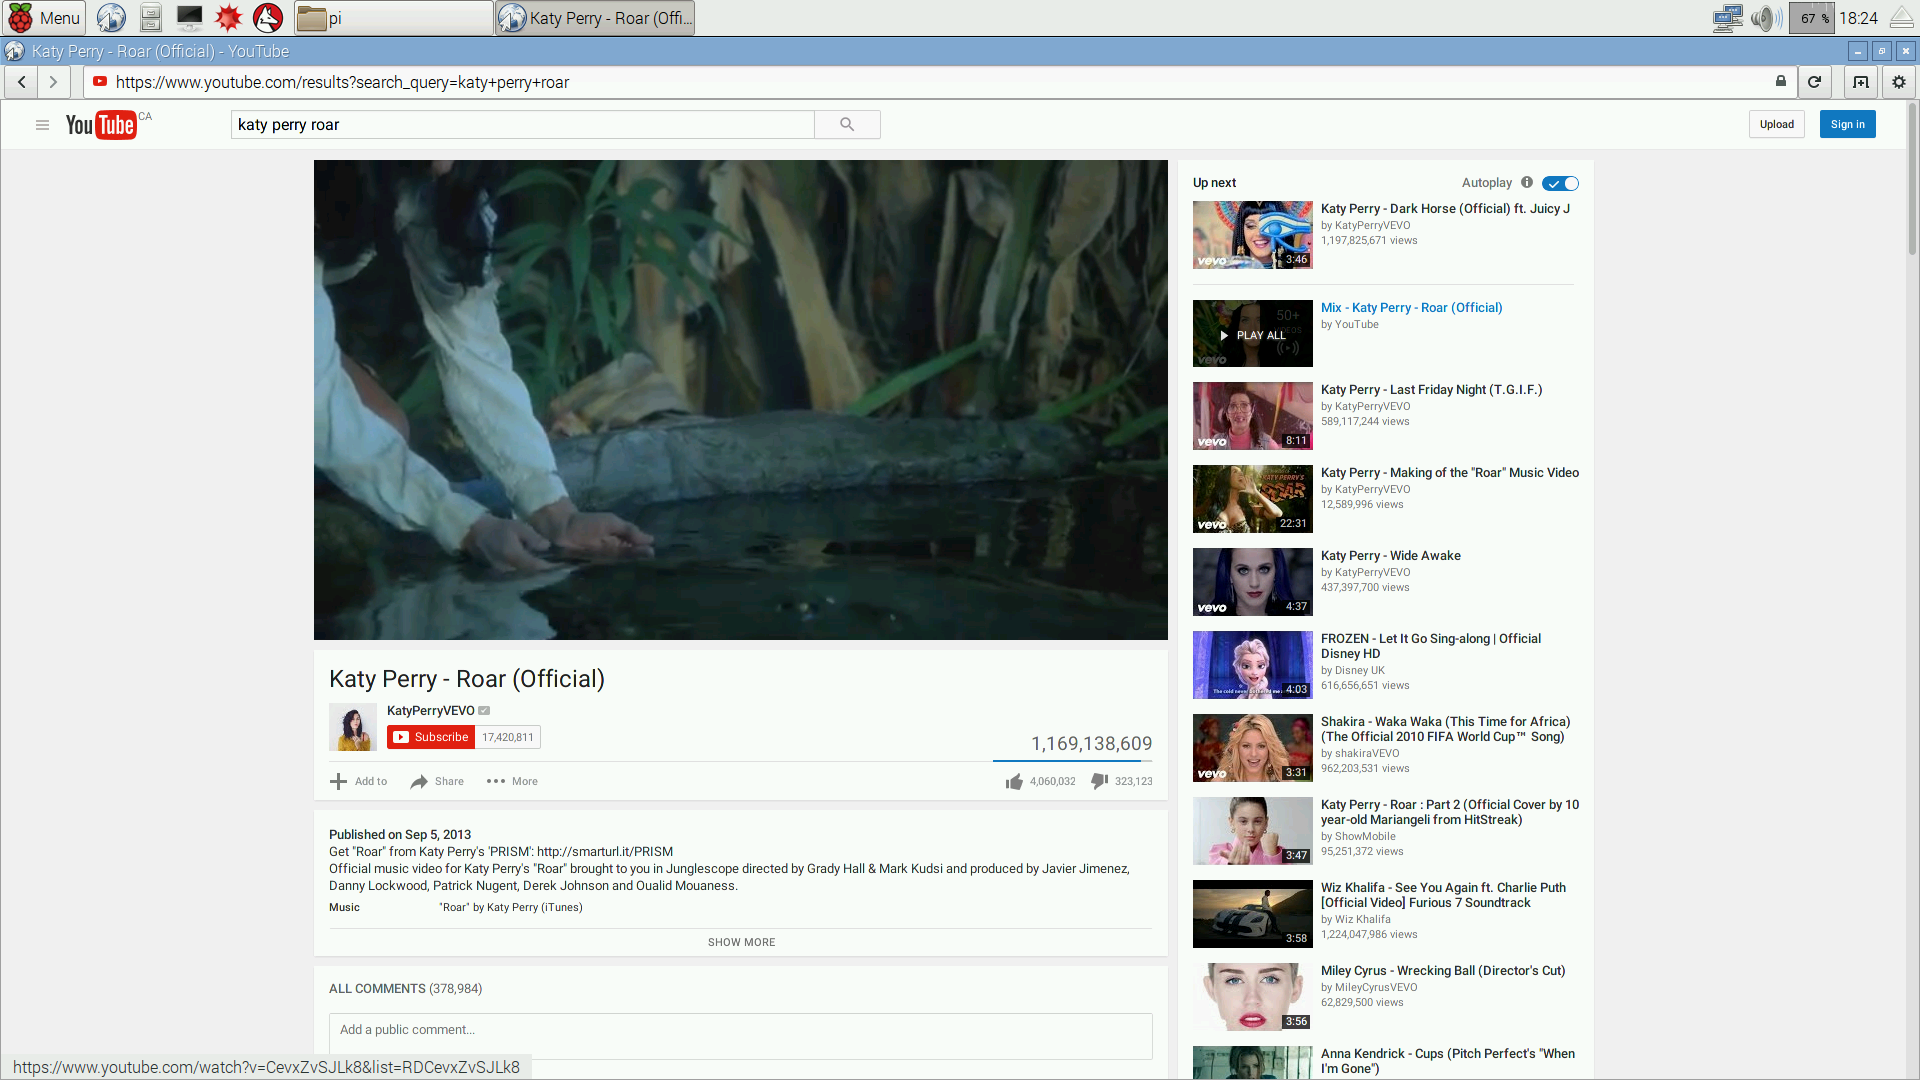Click the Share arrow icon
The width and height of the screenshot is (1920, 1080).
[x=419, y=781]
